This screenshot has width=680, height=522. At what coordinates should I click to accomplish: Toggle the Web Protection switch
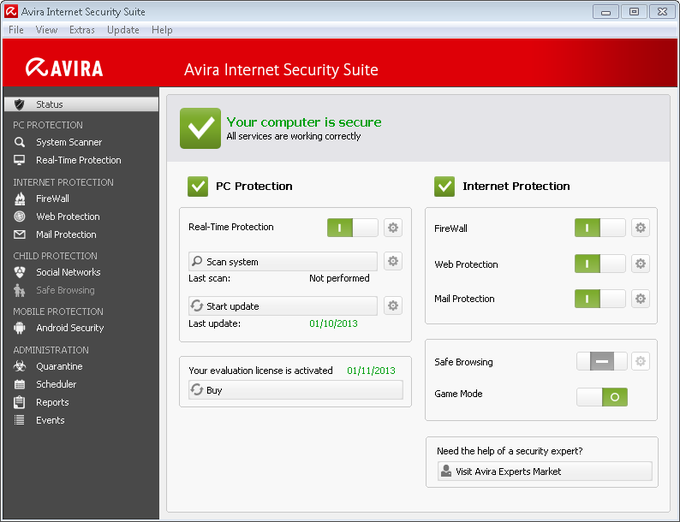tap(600, 264)
